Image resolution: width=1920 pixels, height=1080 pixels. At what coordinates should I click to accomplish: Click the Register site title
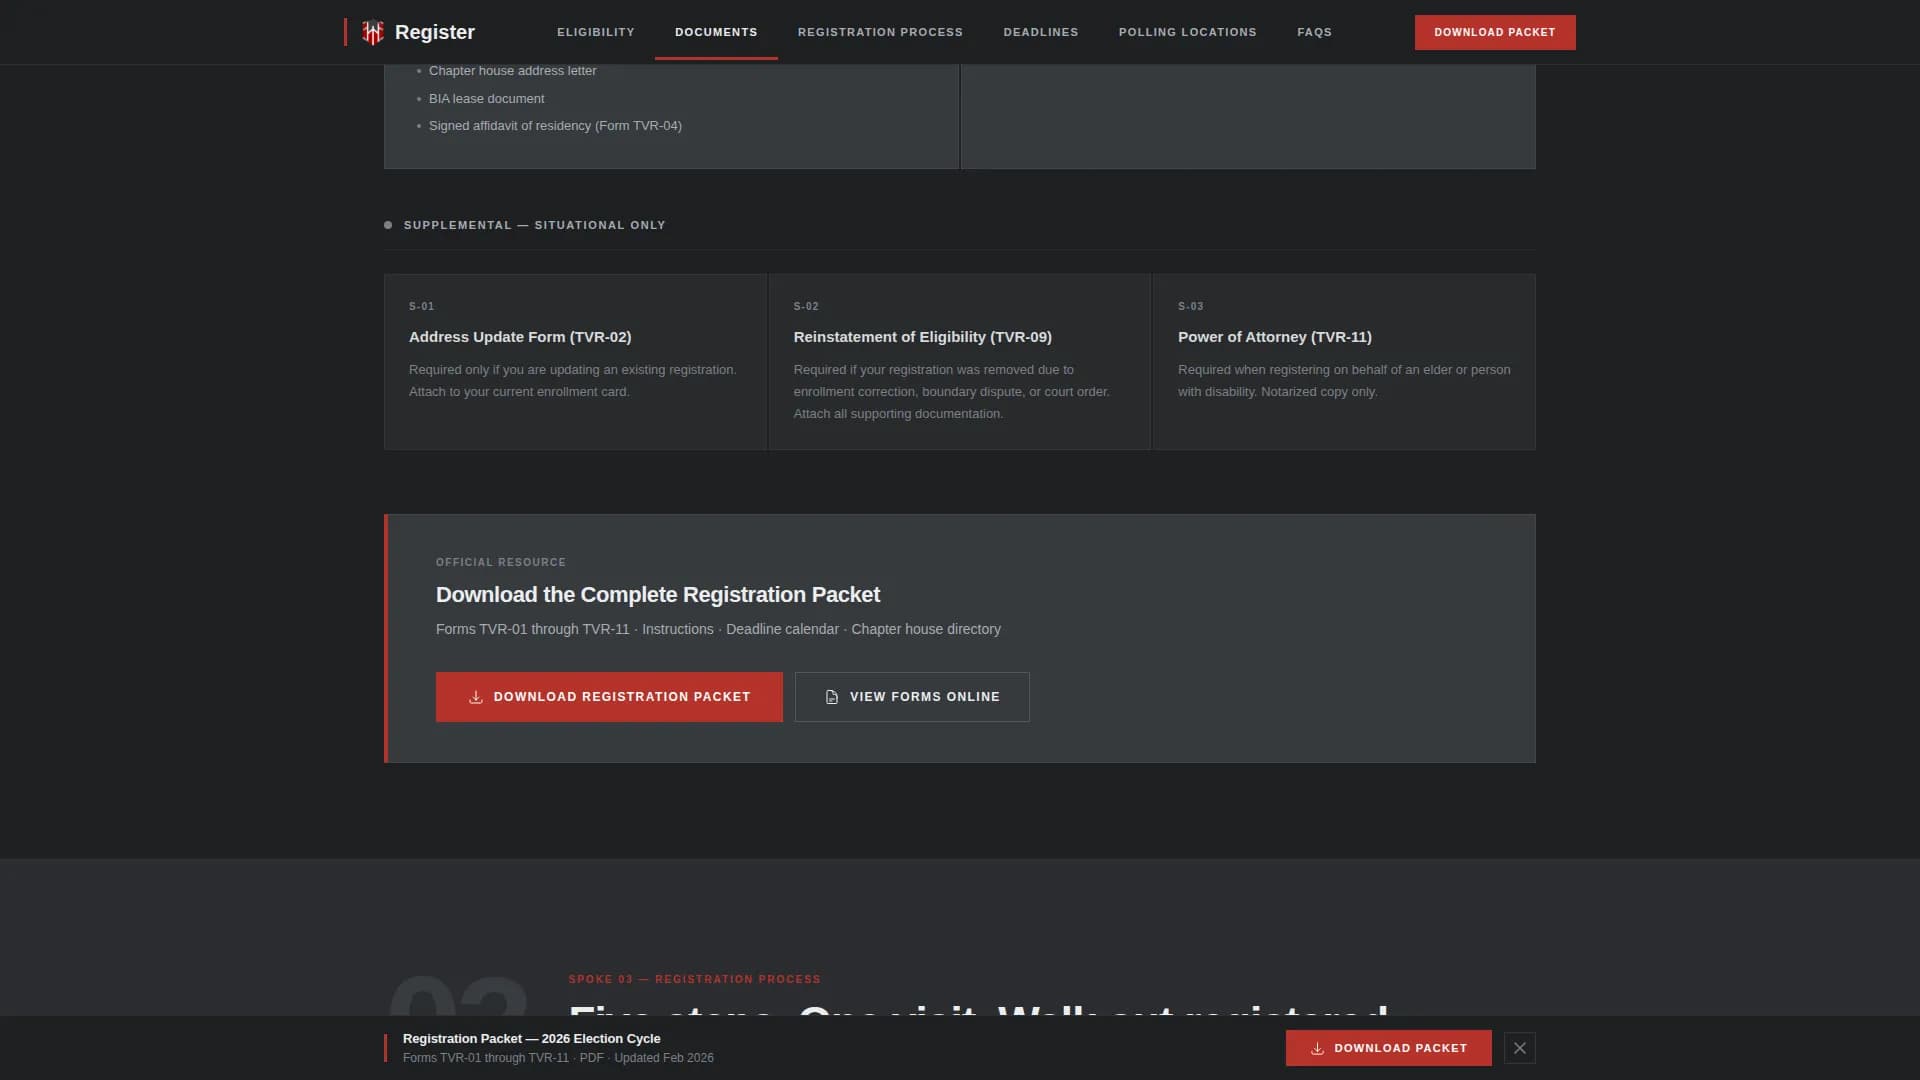point(435,32)
